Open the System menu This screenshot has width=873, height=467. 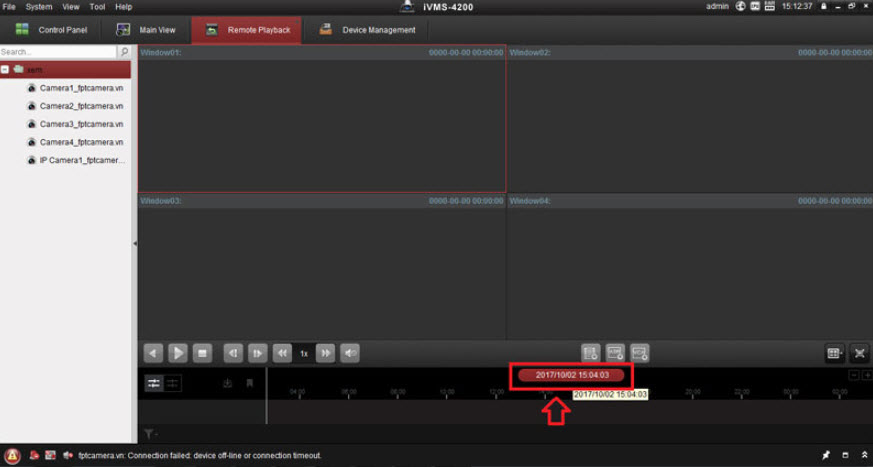coord(39,6)
